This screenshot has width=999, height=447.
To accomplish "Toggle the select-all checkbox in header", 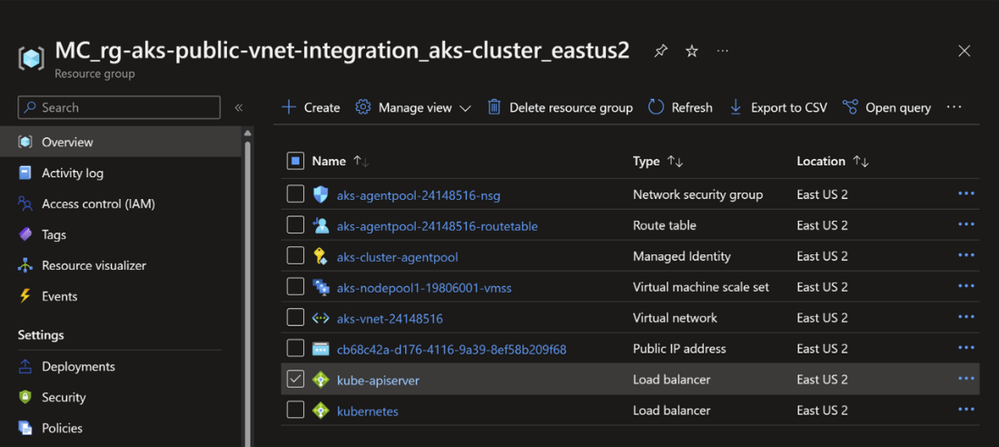I will tap(295, 161).
